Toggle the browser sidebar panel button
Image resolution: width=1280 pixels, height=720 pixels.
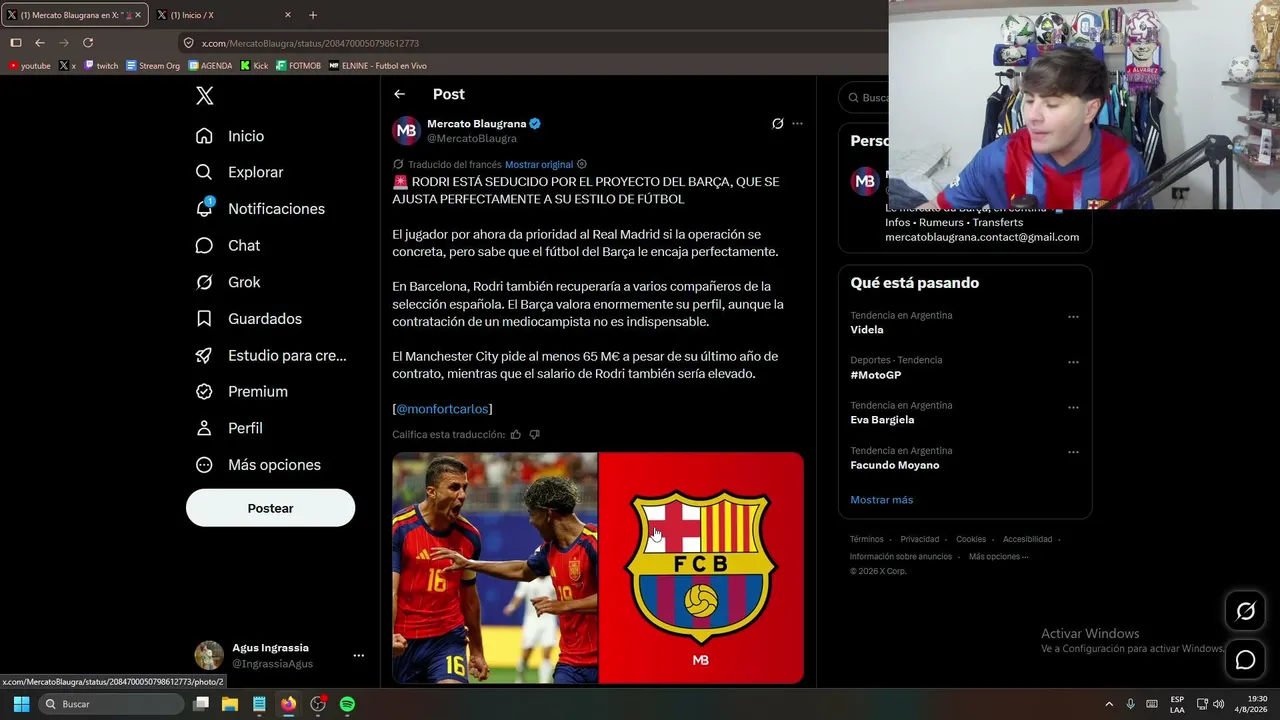(15, 43)
